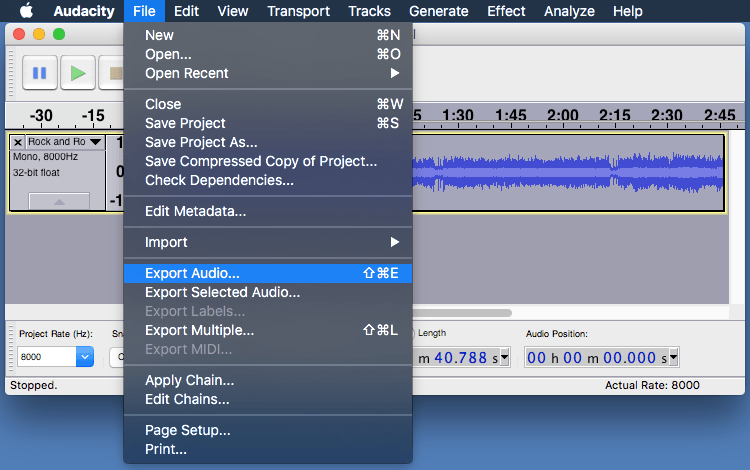
Task: Open the Analyze menu
Action: [569, 11]
